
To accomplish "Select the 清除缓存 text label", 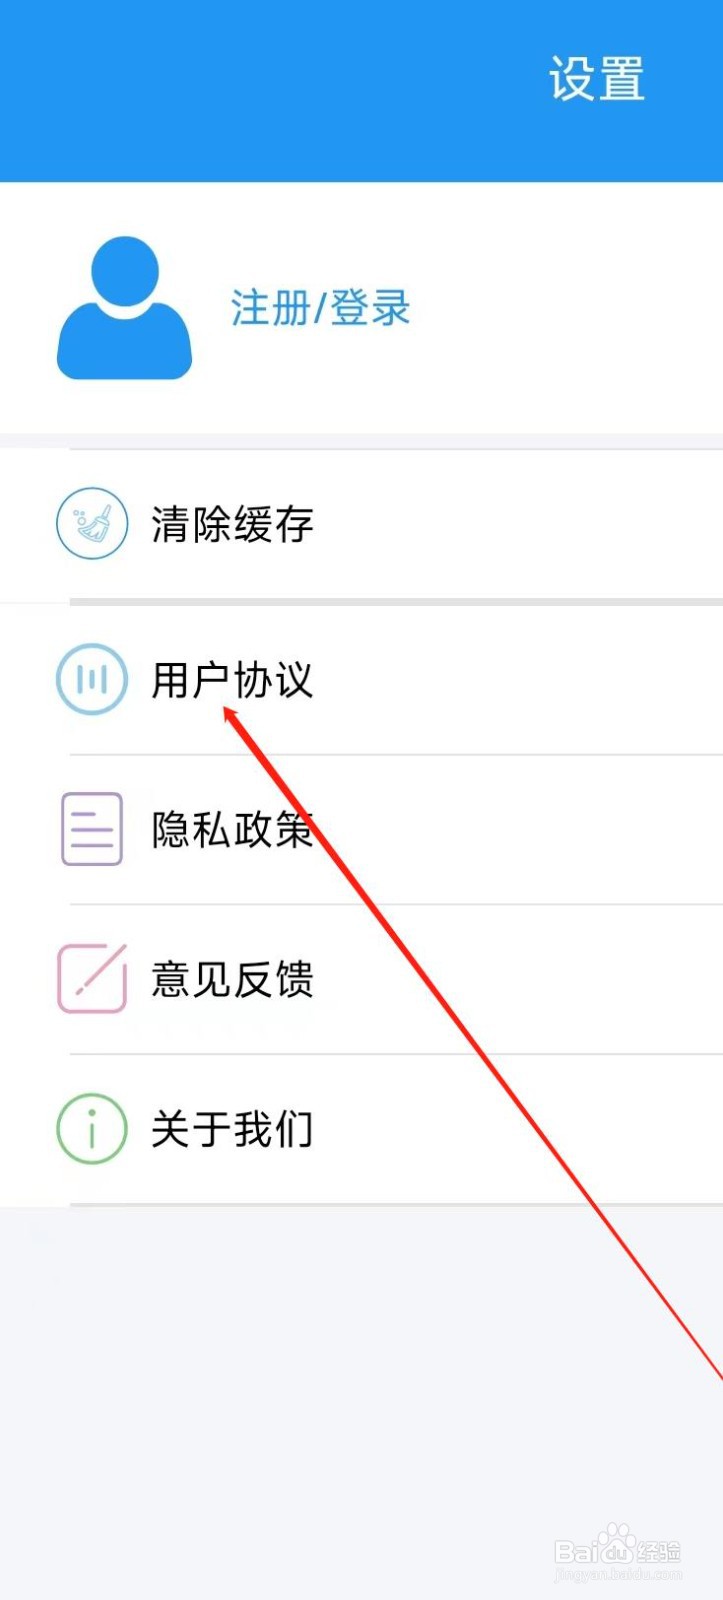I will pyautogui.click(x=232, y=524).
